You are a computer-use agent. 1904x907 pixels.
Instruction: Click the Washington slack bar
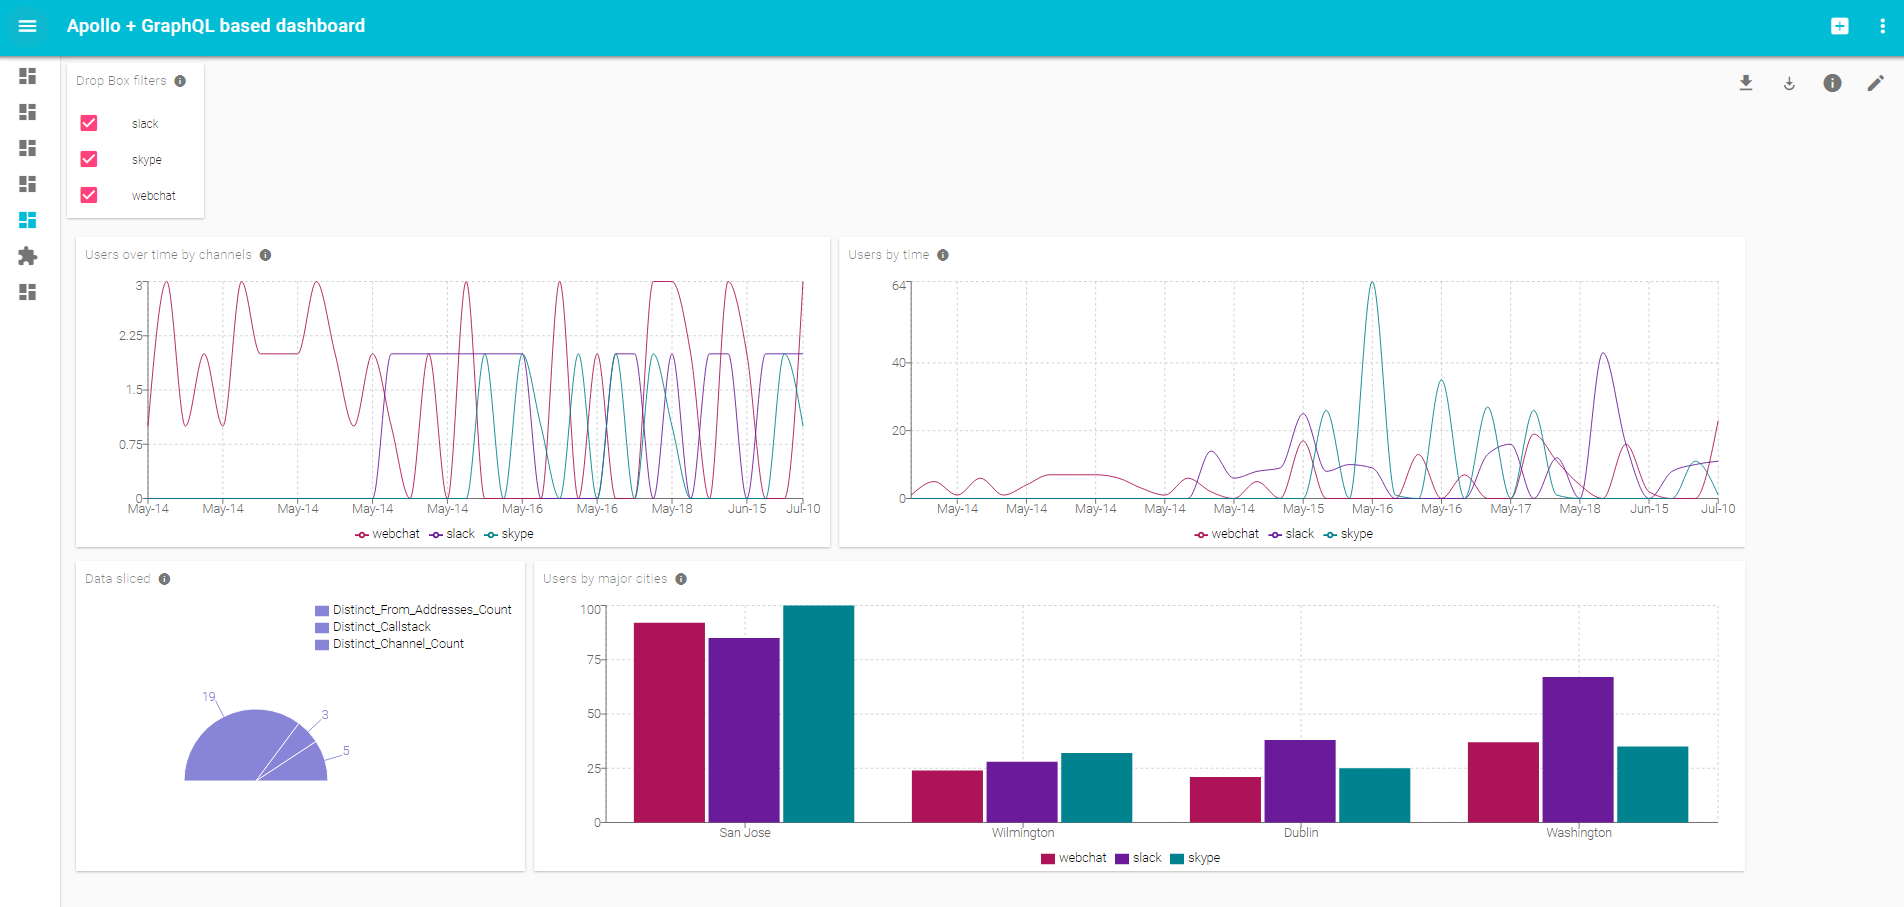click(1578, 750)
